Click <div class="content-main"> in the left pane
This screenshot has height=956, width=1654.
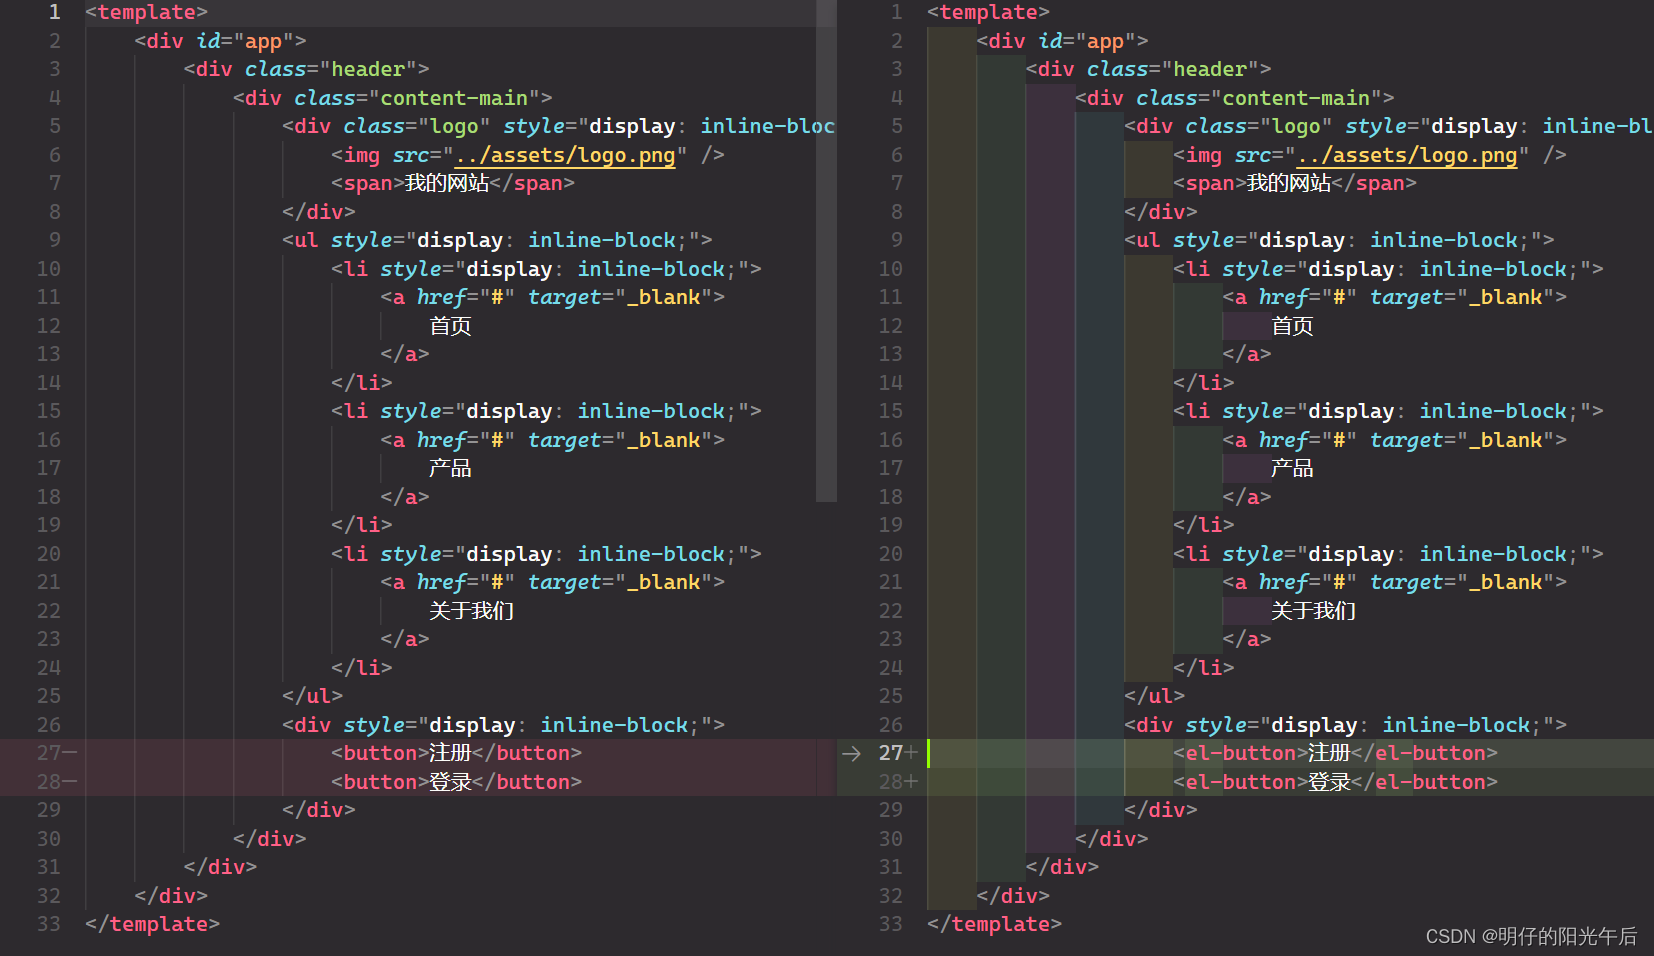coord(392,98)
